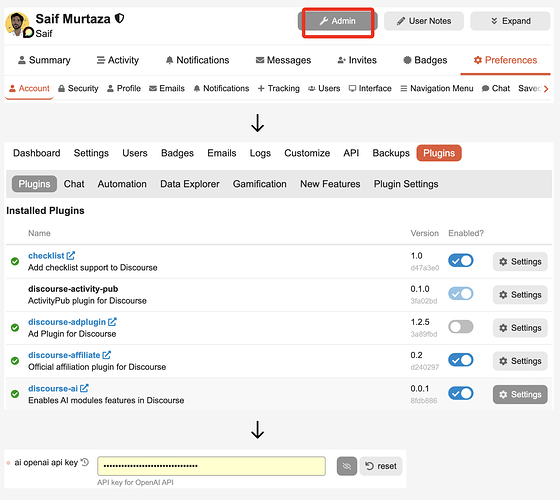This screenshot has height=500, width=560.
Task: Toggle the discourse-affiliate enabled switch
Action: [x=461, y=360]
